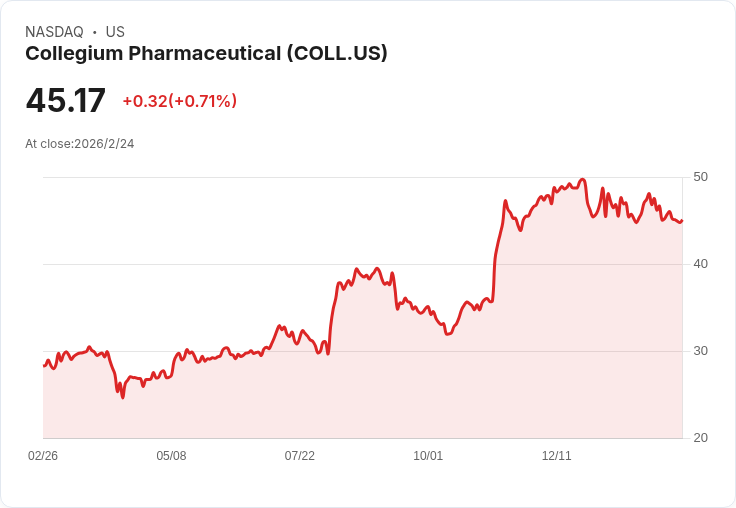Click the +0.32(+0.71%) price change
This screenshot has height=508, width=736.
pos(179,101)
